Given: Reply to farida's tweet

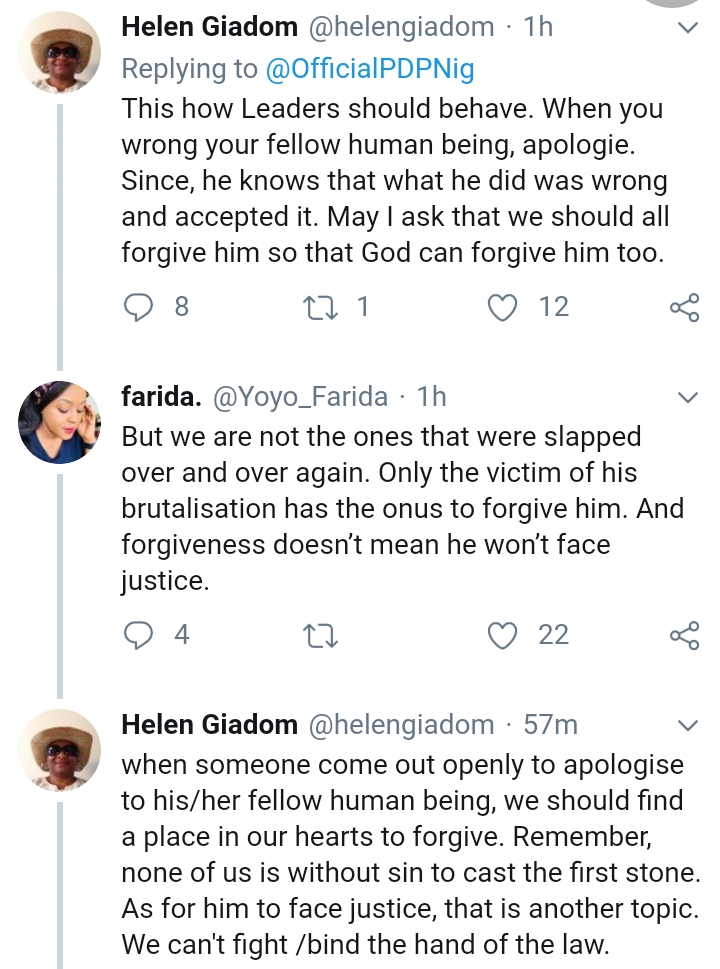Looking at the screenshot, I should point(137,634).
